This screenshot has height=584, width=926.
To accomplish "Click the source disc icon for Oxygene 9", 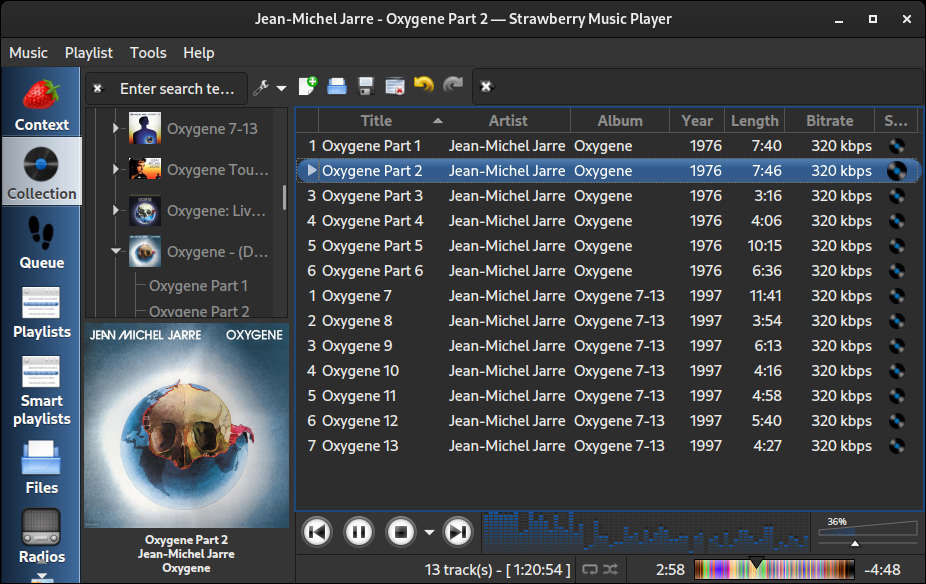I will [x=896, y=346].
